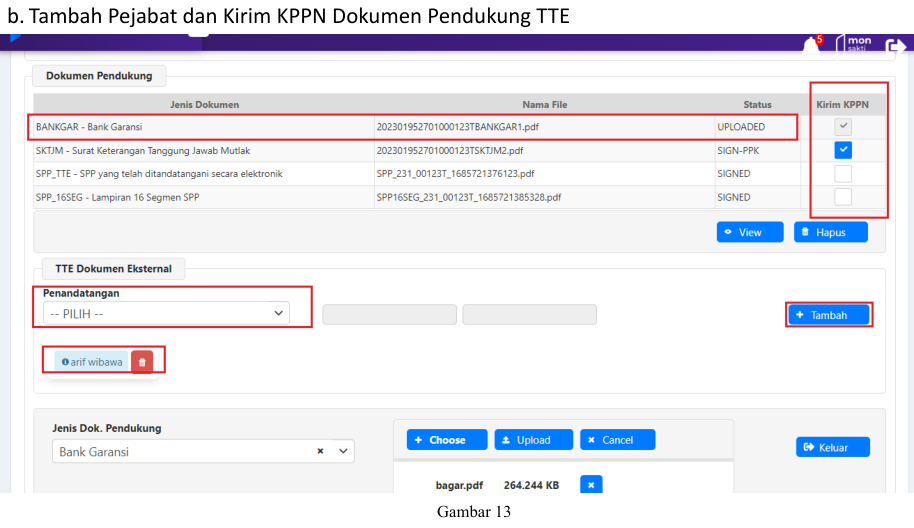Enable Kirim KPPN for SPP_TTE document

(x=843, y=174)
